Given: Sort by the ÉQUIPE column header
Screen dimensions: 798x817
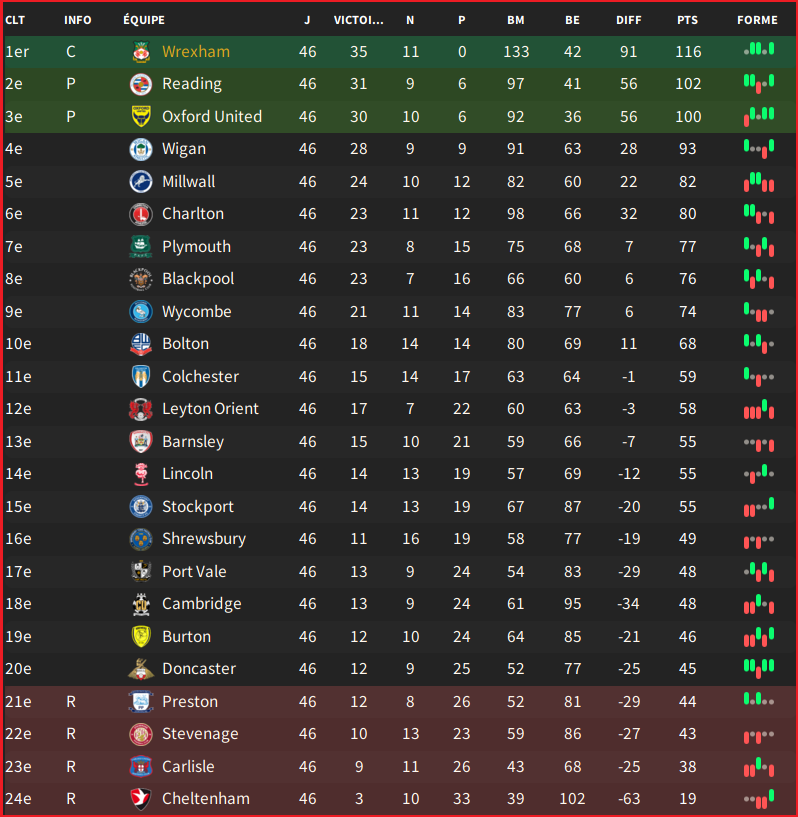Looking at the screenshot, I should [144, 20].
